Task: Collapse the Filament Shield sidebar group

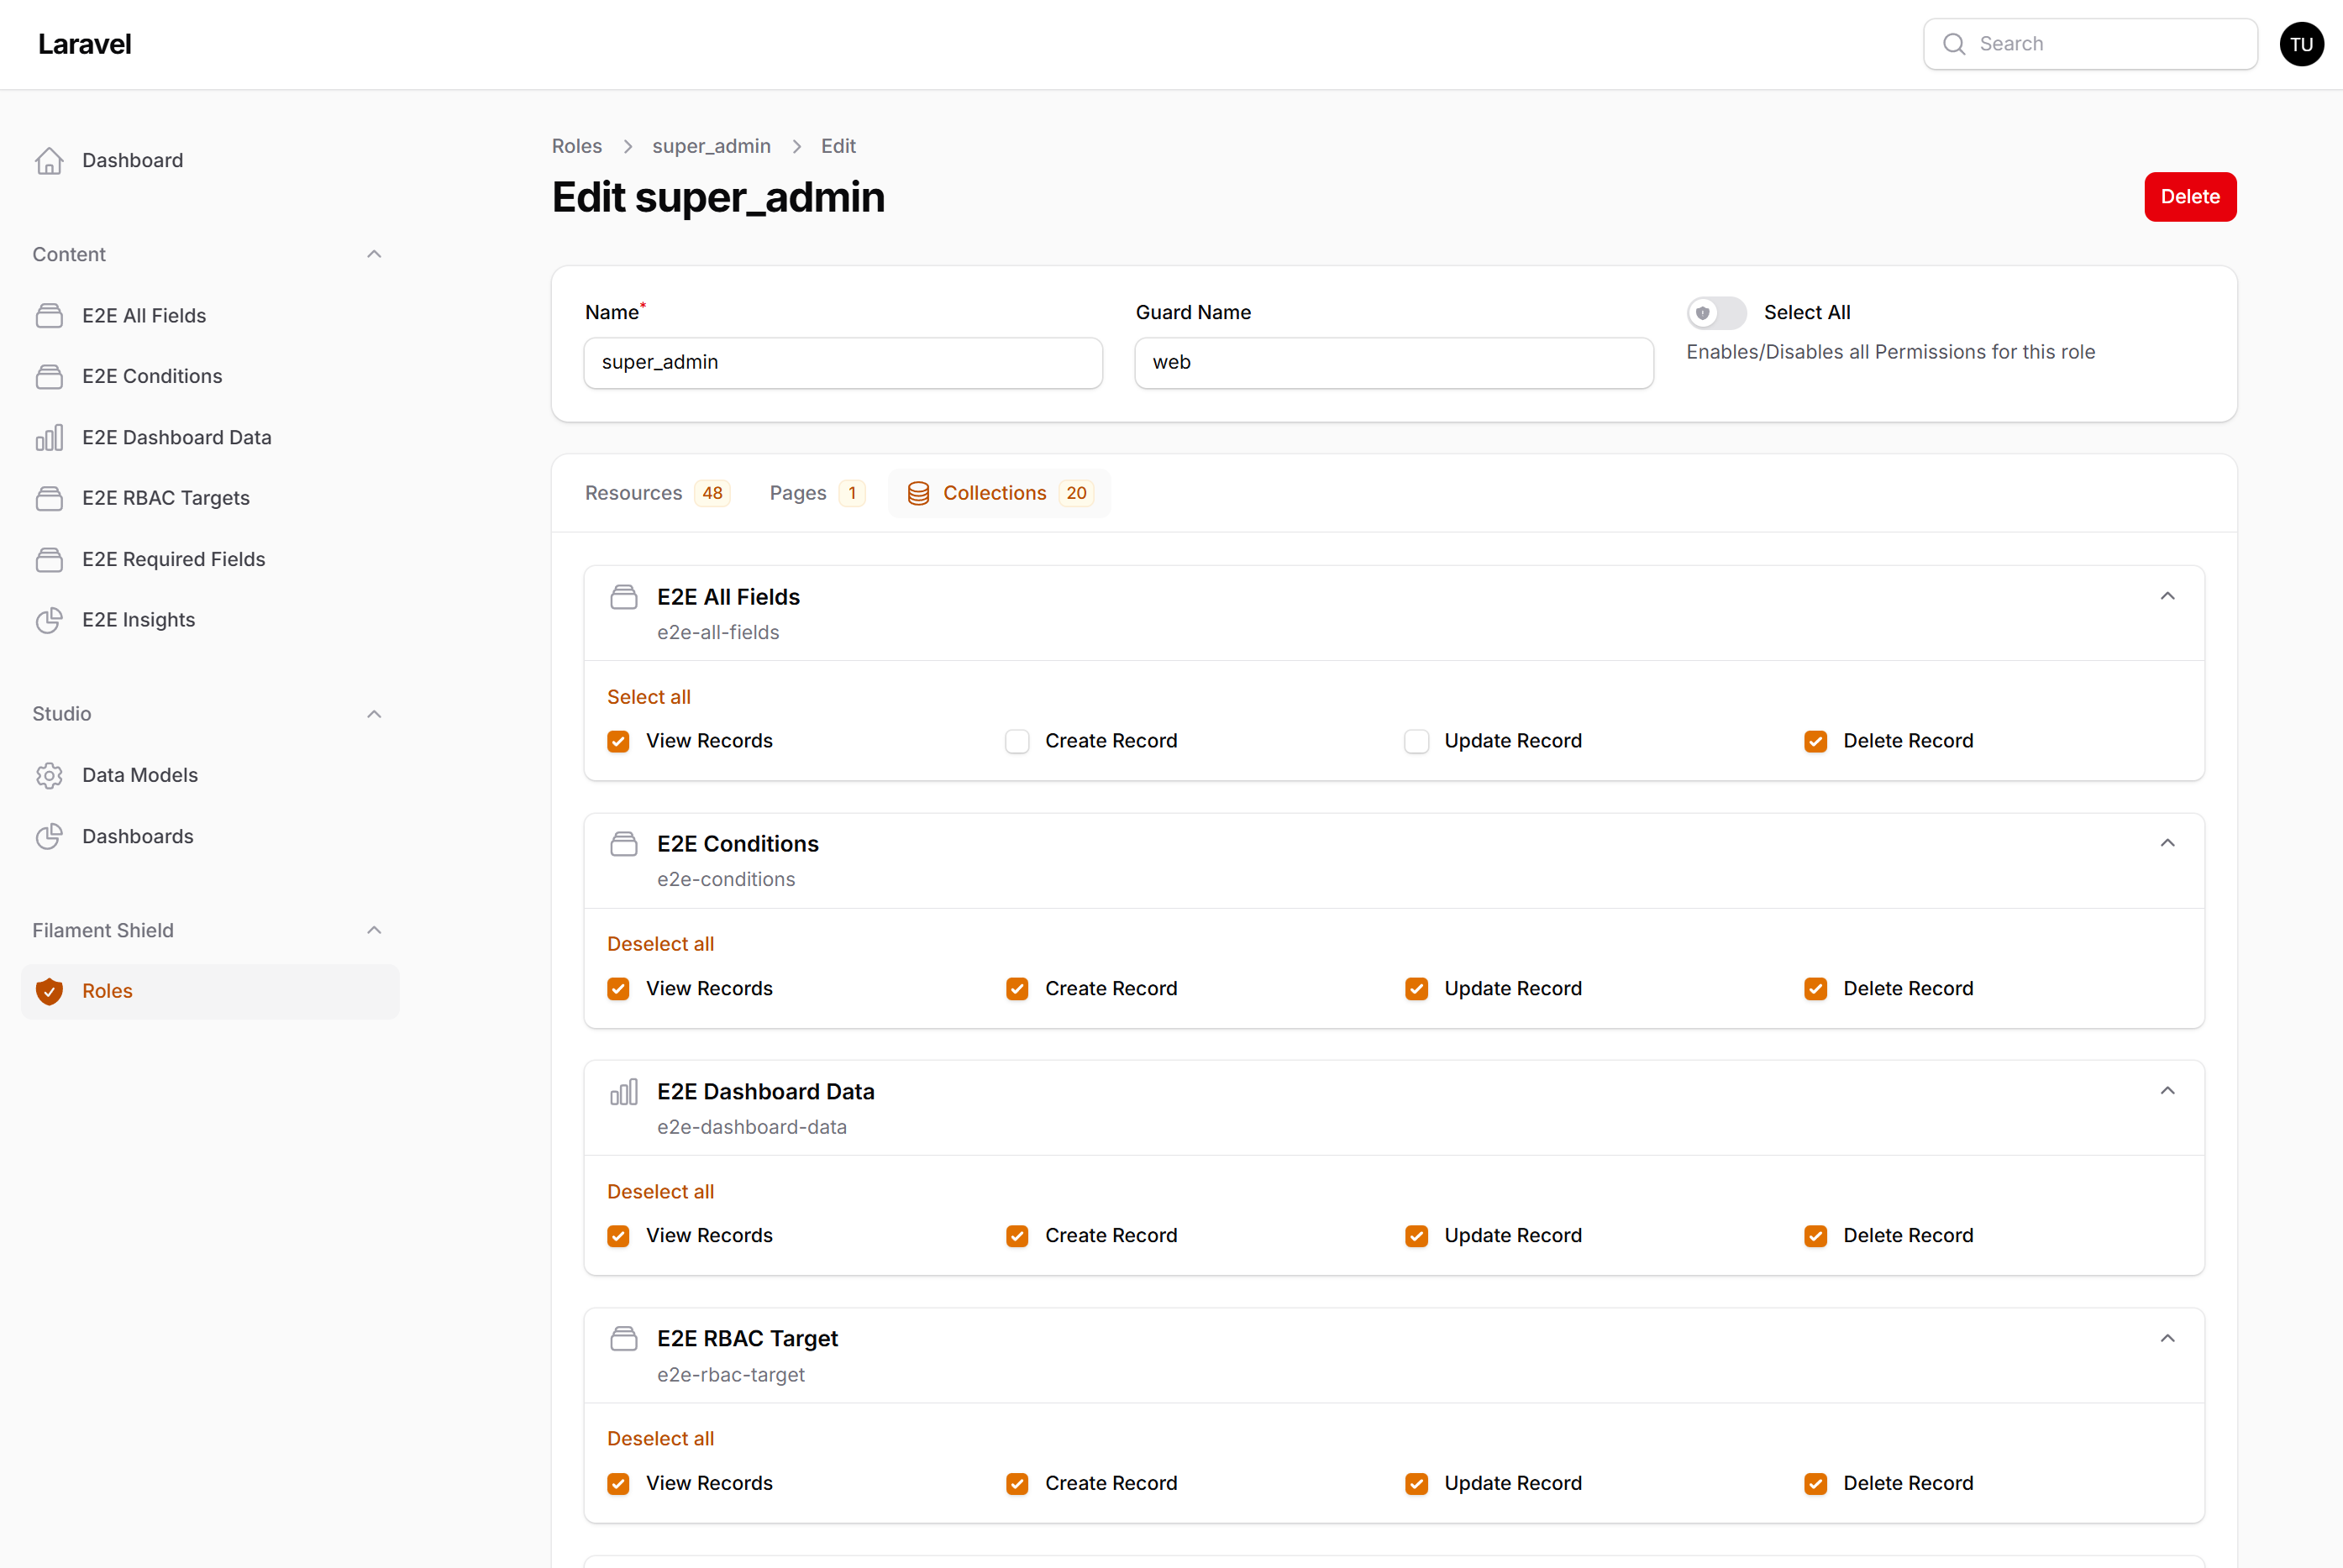Action: pos(374,930)
